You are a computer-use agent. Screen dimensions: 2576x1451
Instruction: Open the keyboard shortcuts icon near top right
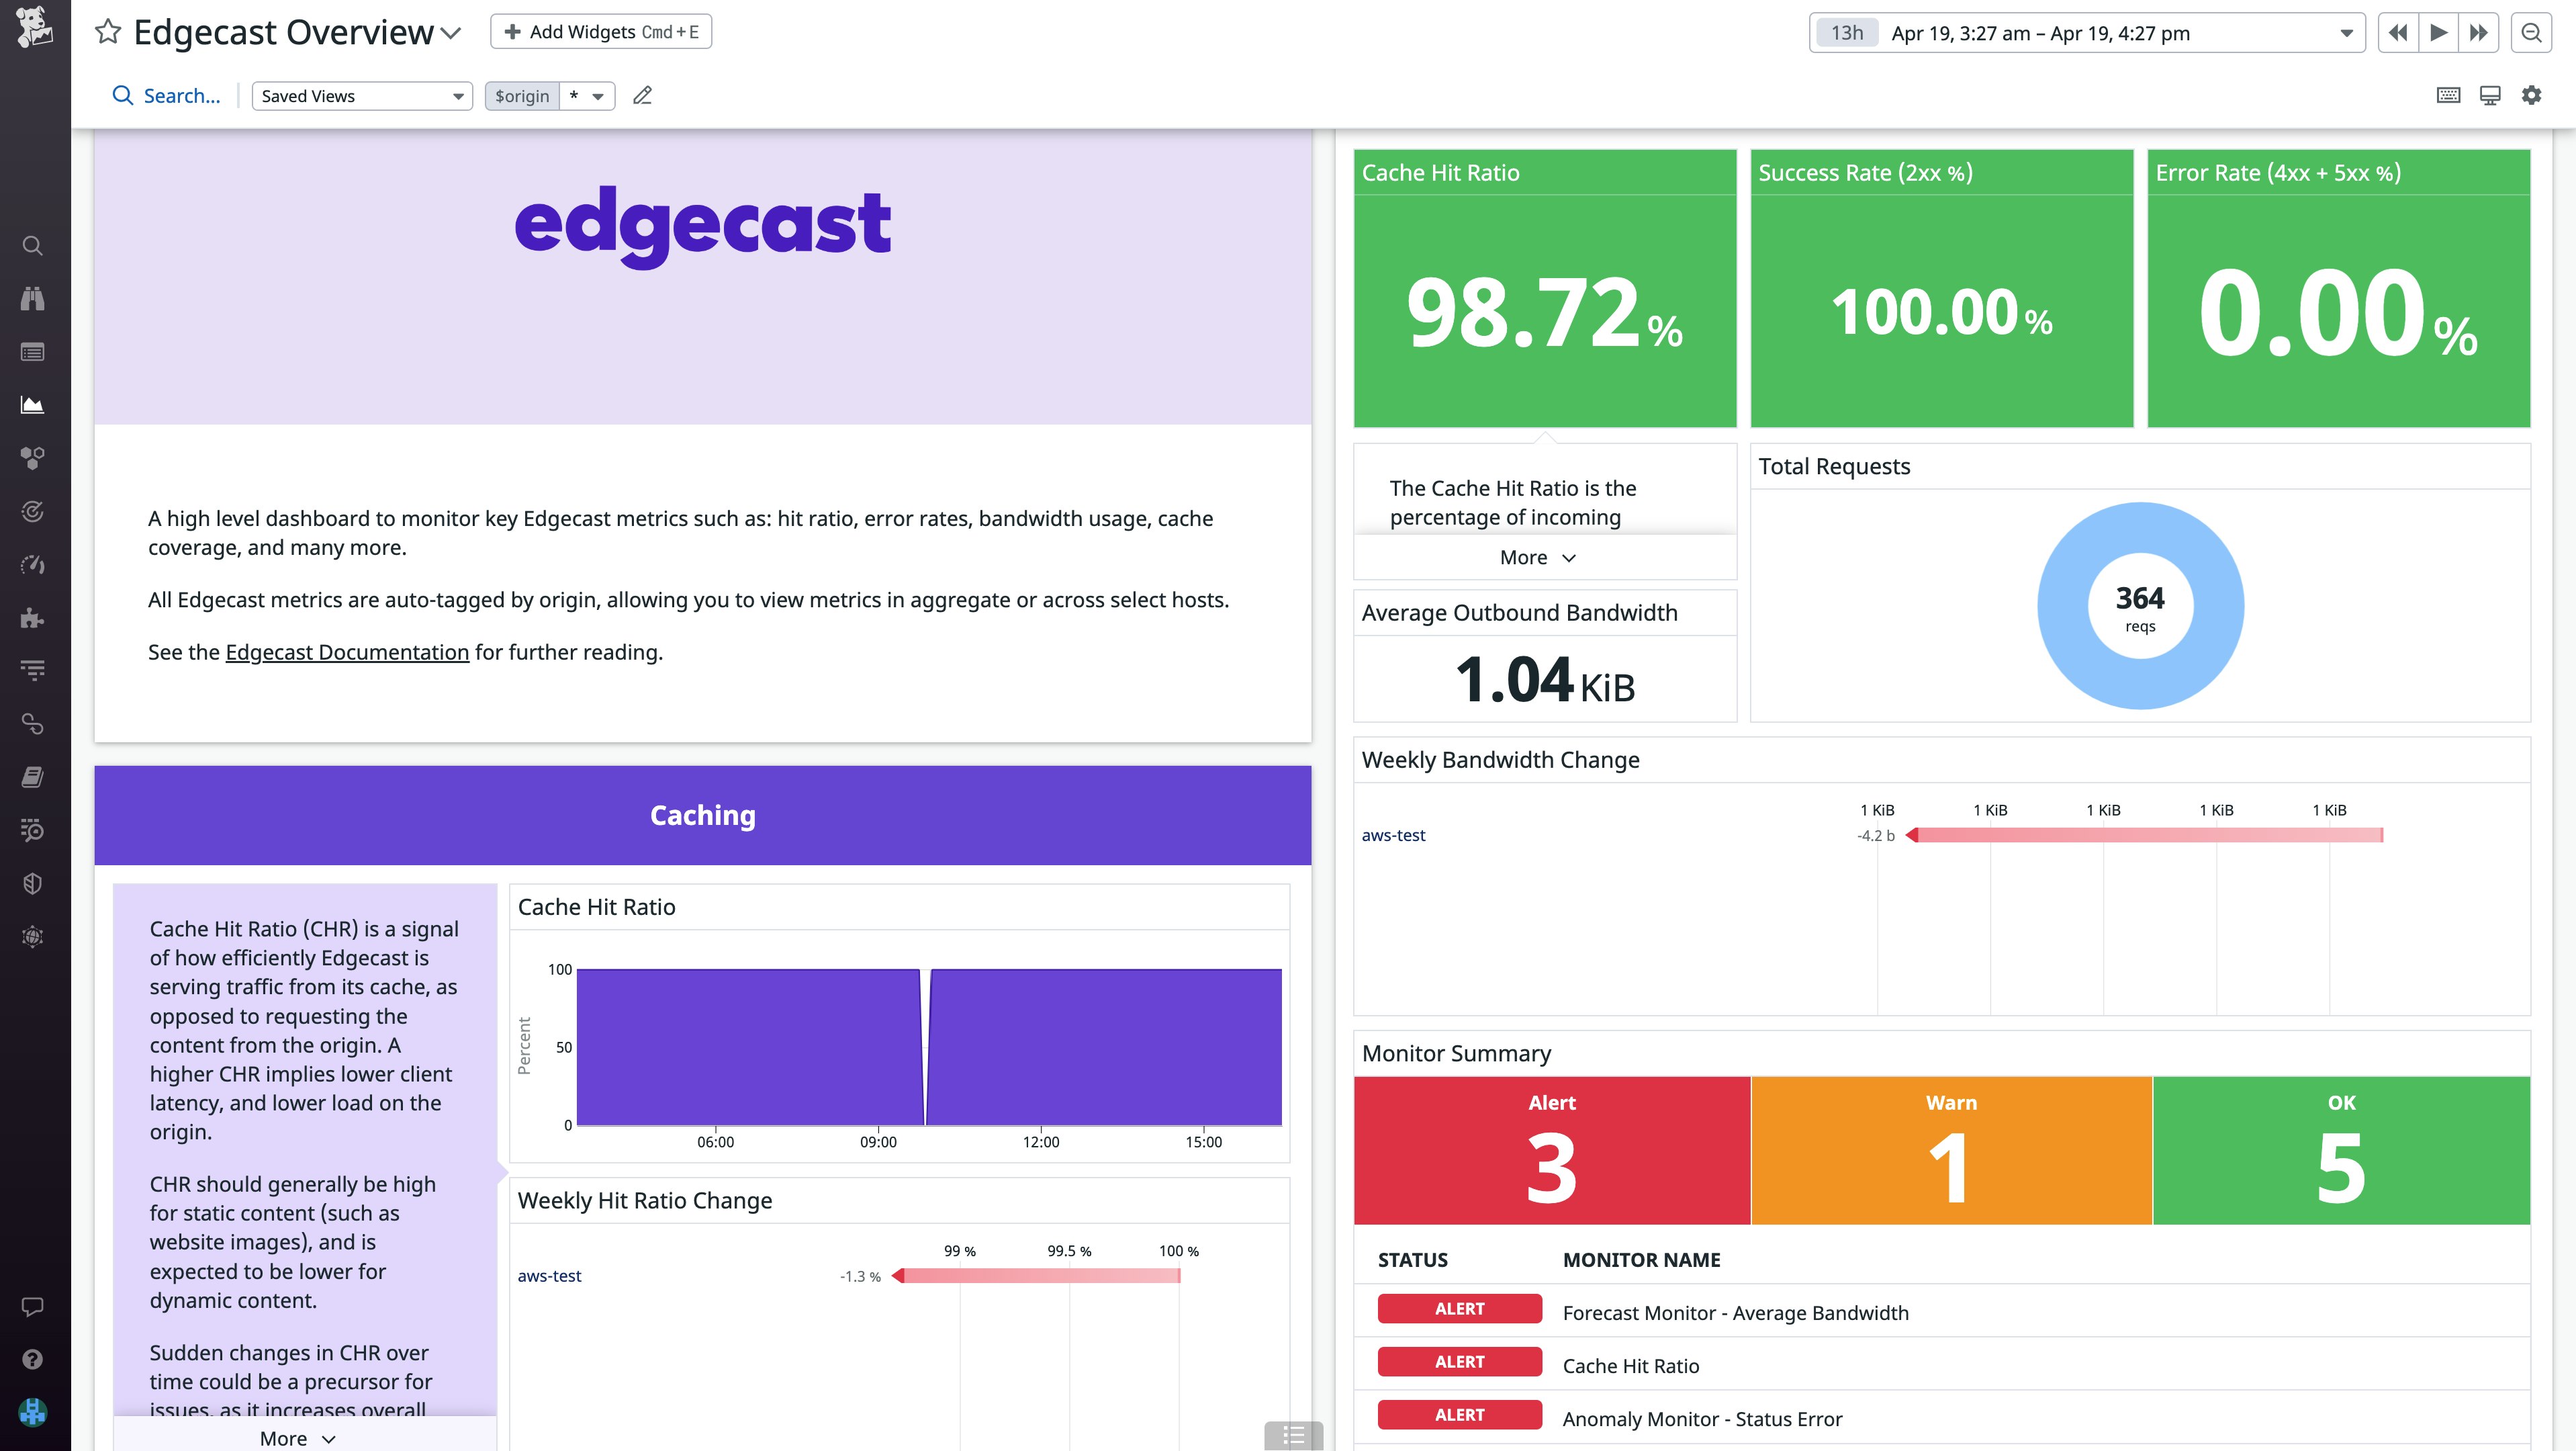coord(2448,95)
